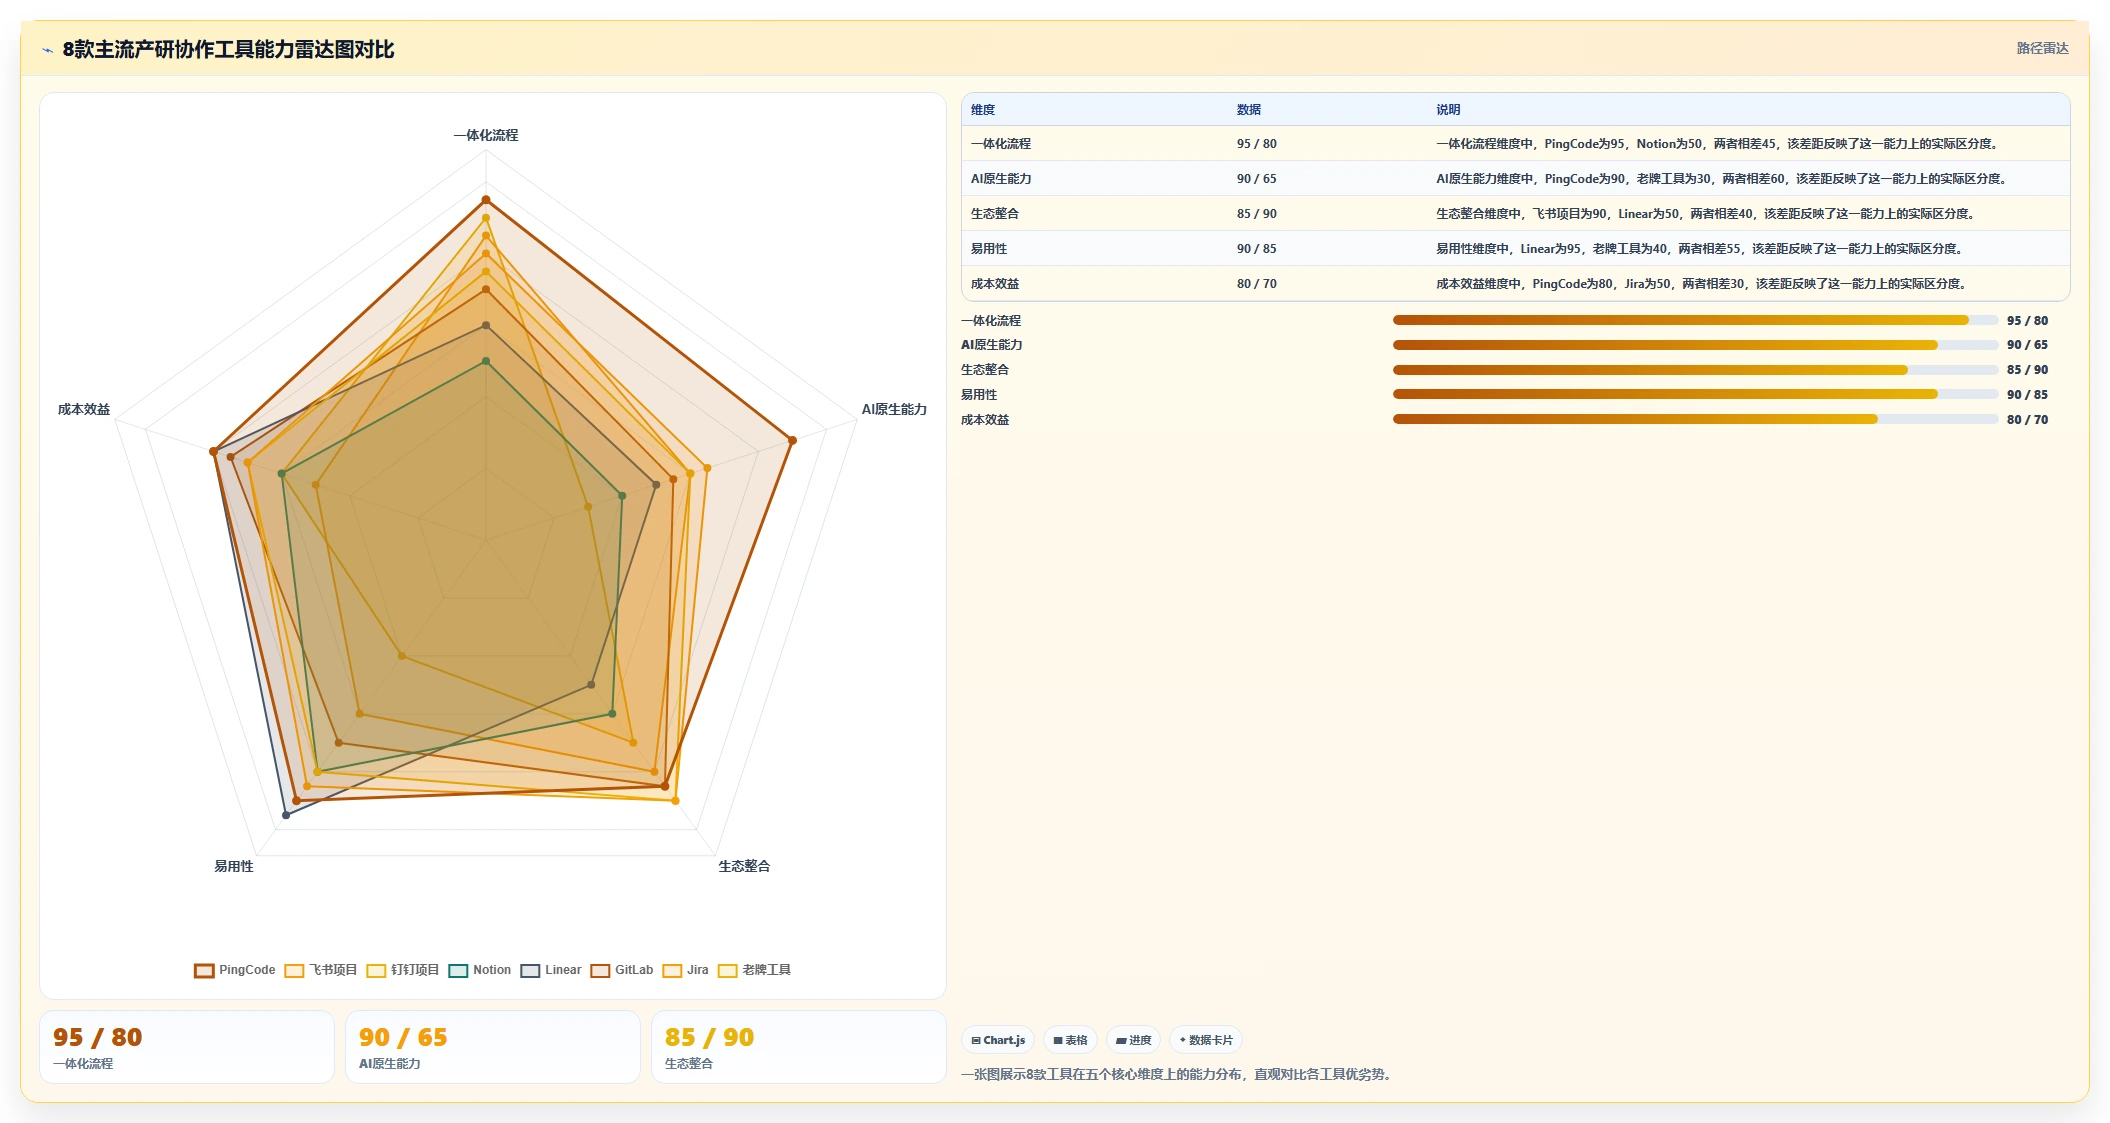This screenshot has width=2110, height=1123.
Task: Click description text mentioning Jira为50
Action: pyautogui.click(x=1703, y=284)
